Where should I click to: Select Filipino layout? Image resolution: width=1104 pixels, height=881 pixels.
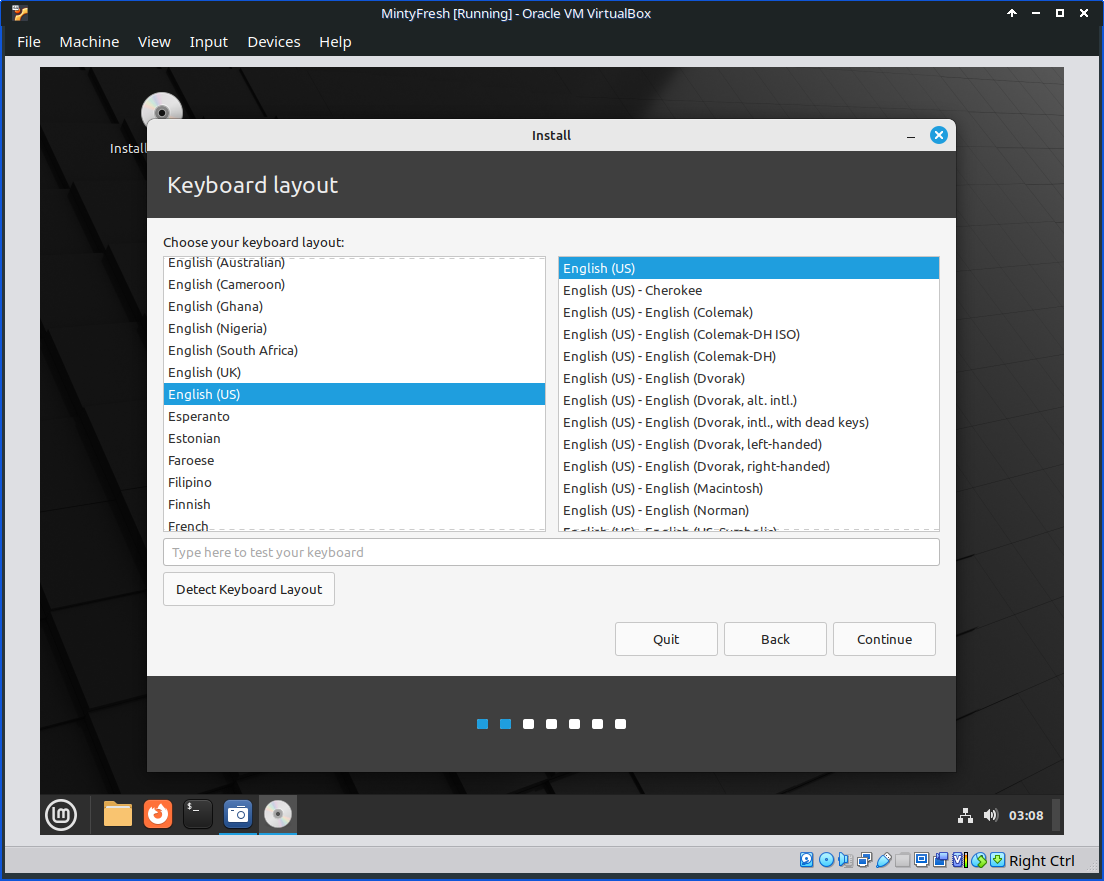[354, 482]
